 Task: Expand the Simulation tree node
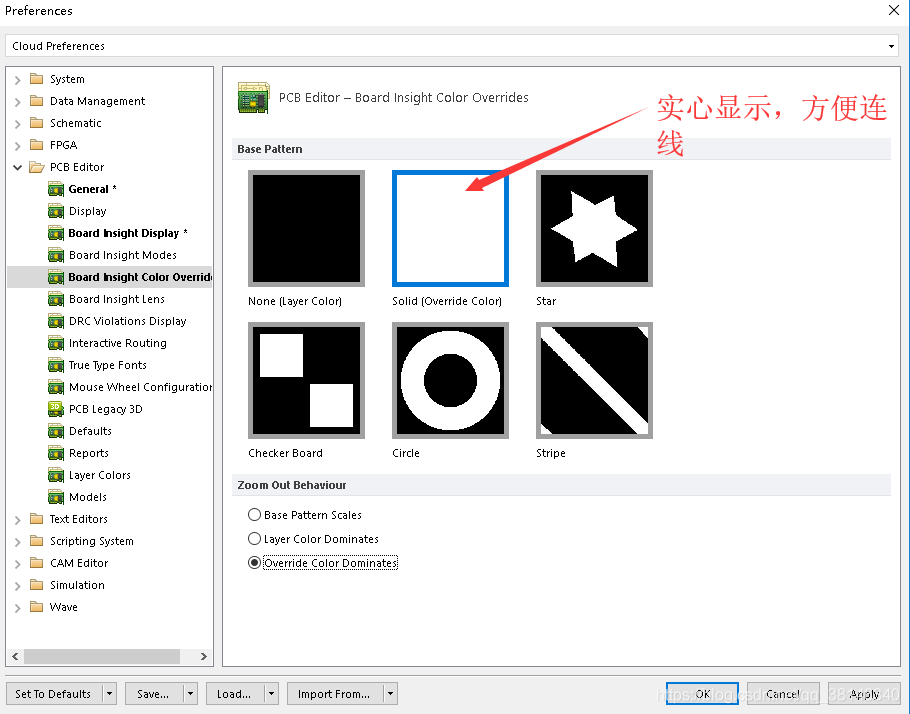[x=17, y=586]
